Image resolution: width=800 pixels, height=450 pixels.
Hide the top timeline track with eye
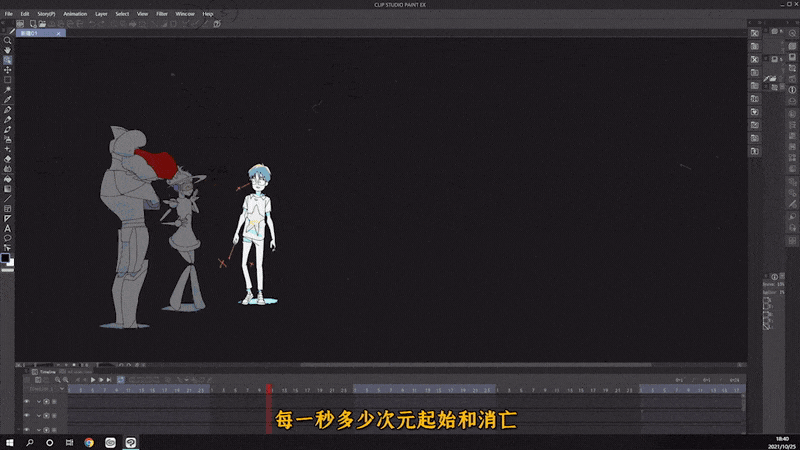(x=27, y=402)
